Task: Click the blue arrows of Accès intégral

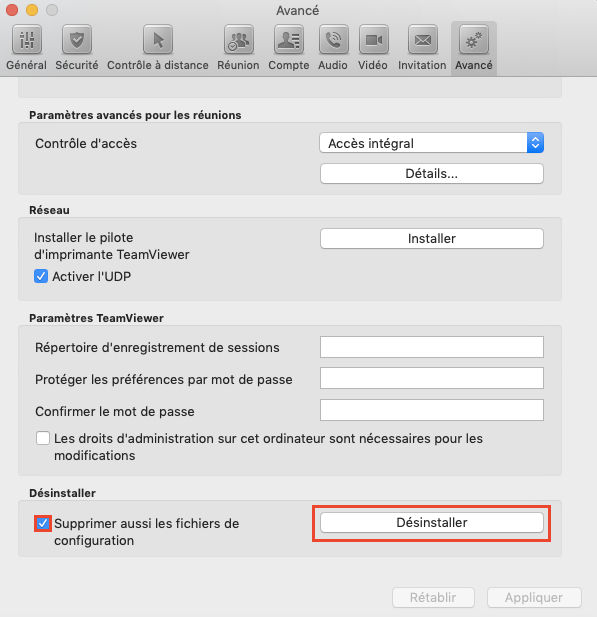Action: click(x=535, y=143)
